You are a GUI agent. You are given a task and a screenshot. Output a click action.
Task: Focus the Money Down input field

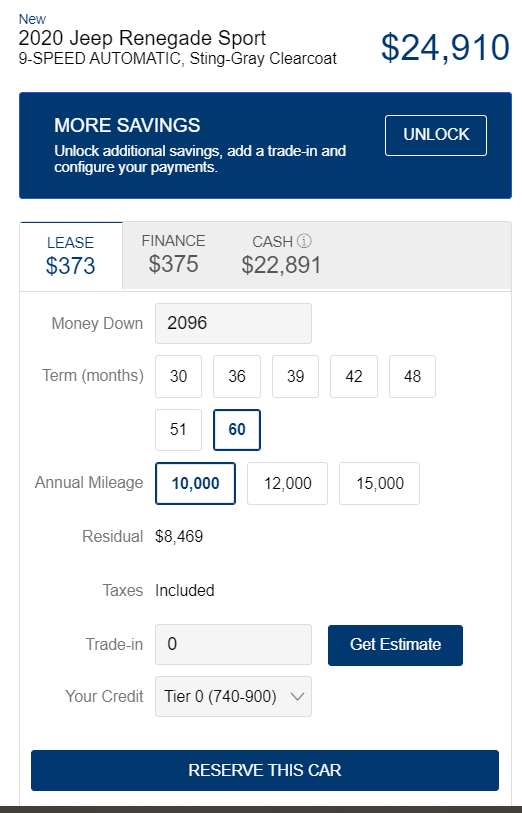click(x=233, y=324)
